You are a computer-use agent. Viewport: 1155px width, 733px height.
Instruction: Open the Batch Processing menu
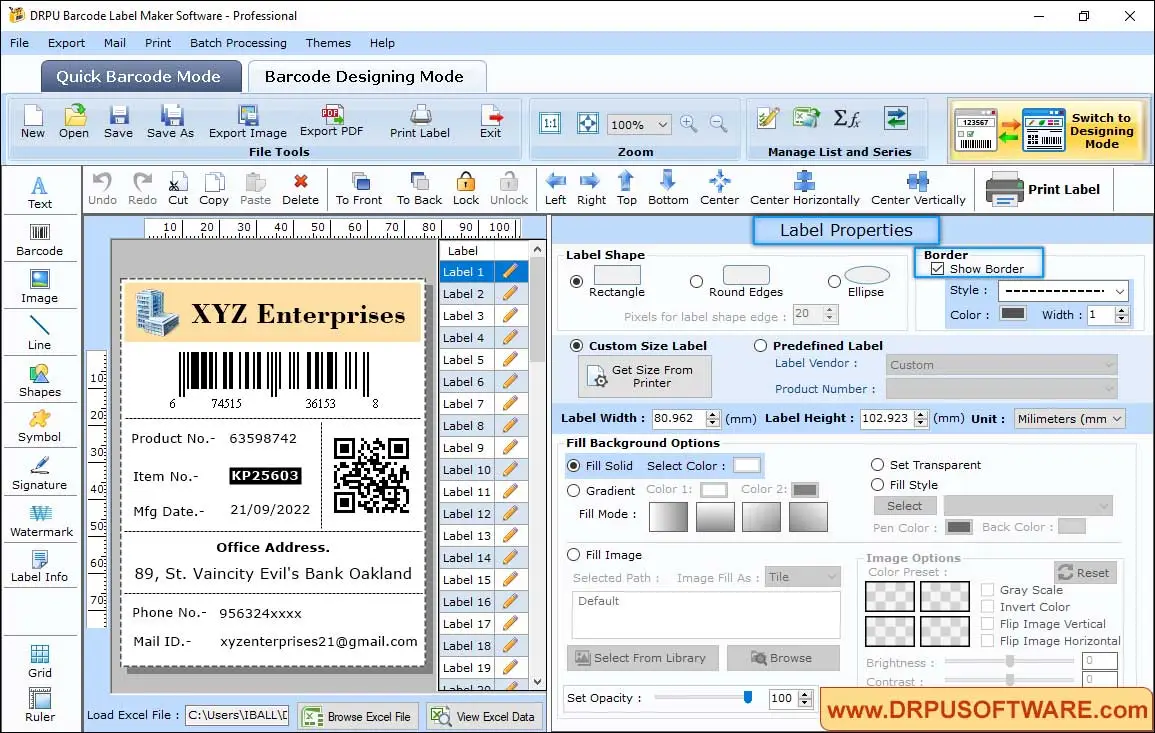[x=238, y=43]
